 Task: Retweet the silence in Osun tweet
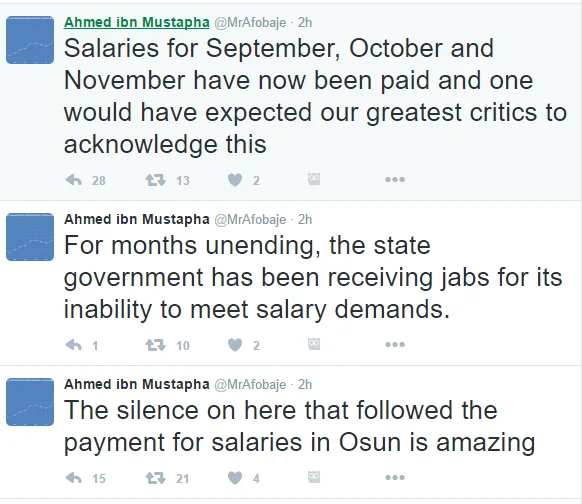coord(155,478)
